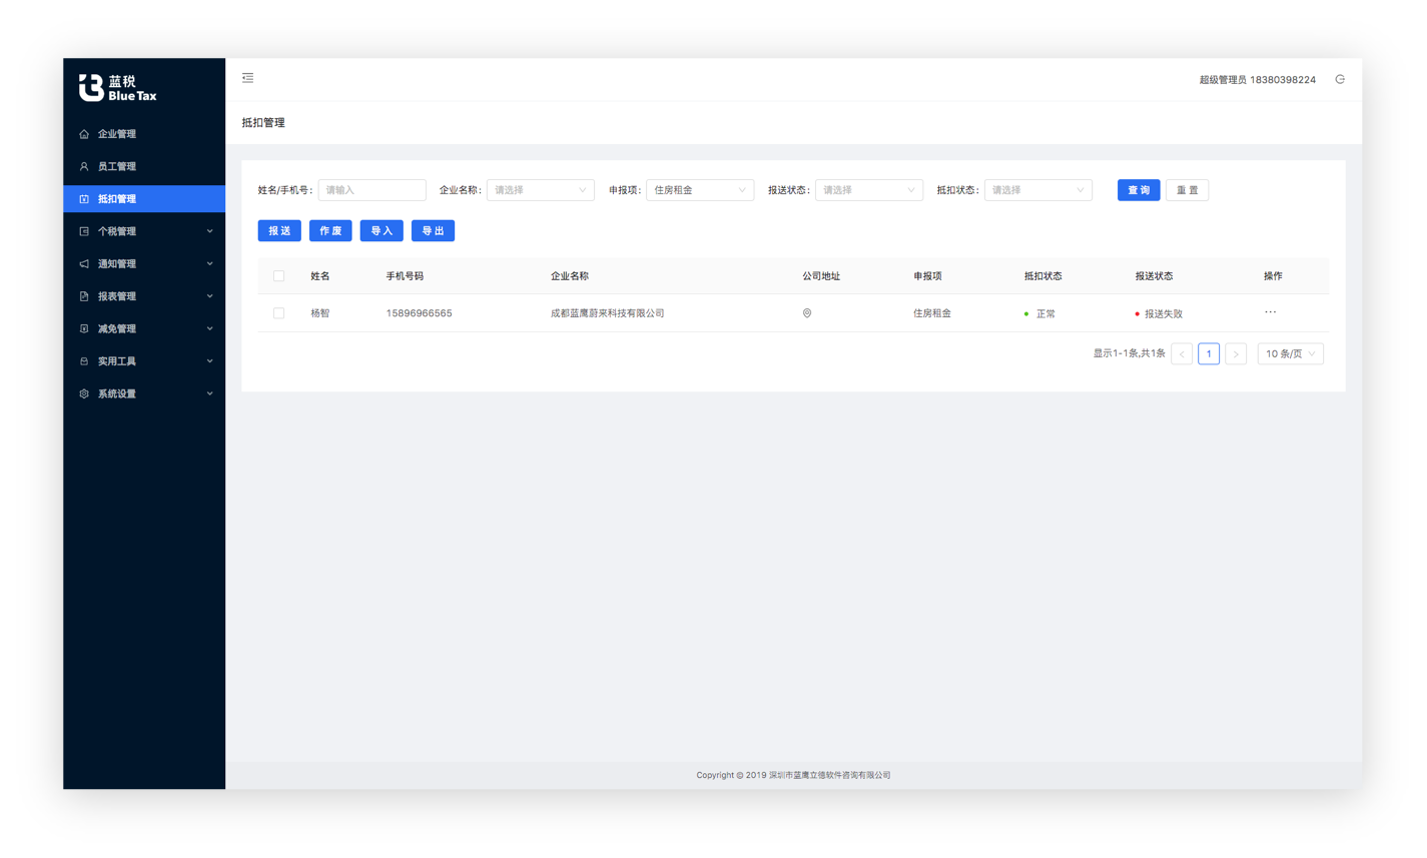Change page size from 10 条/页
The image size is (1427, 858).
pos(1291,354)
